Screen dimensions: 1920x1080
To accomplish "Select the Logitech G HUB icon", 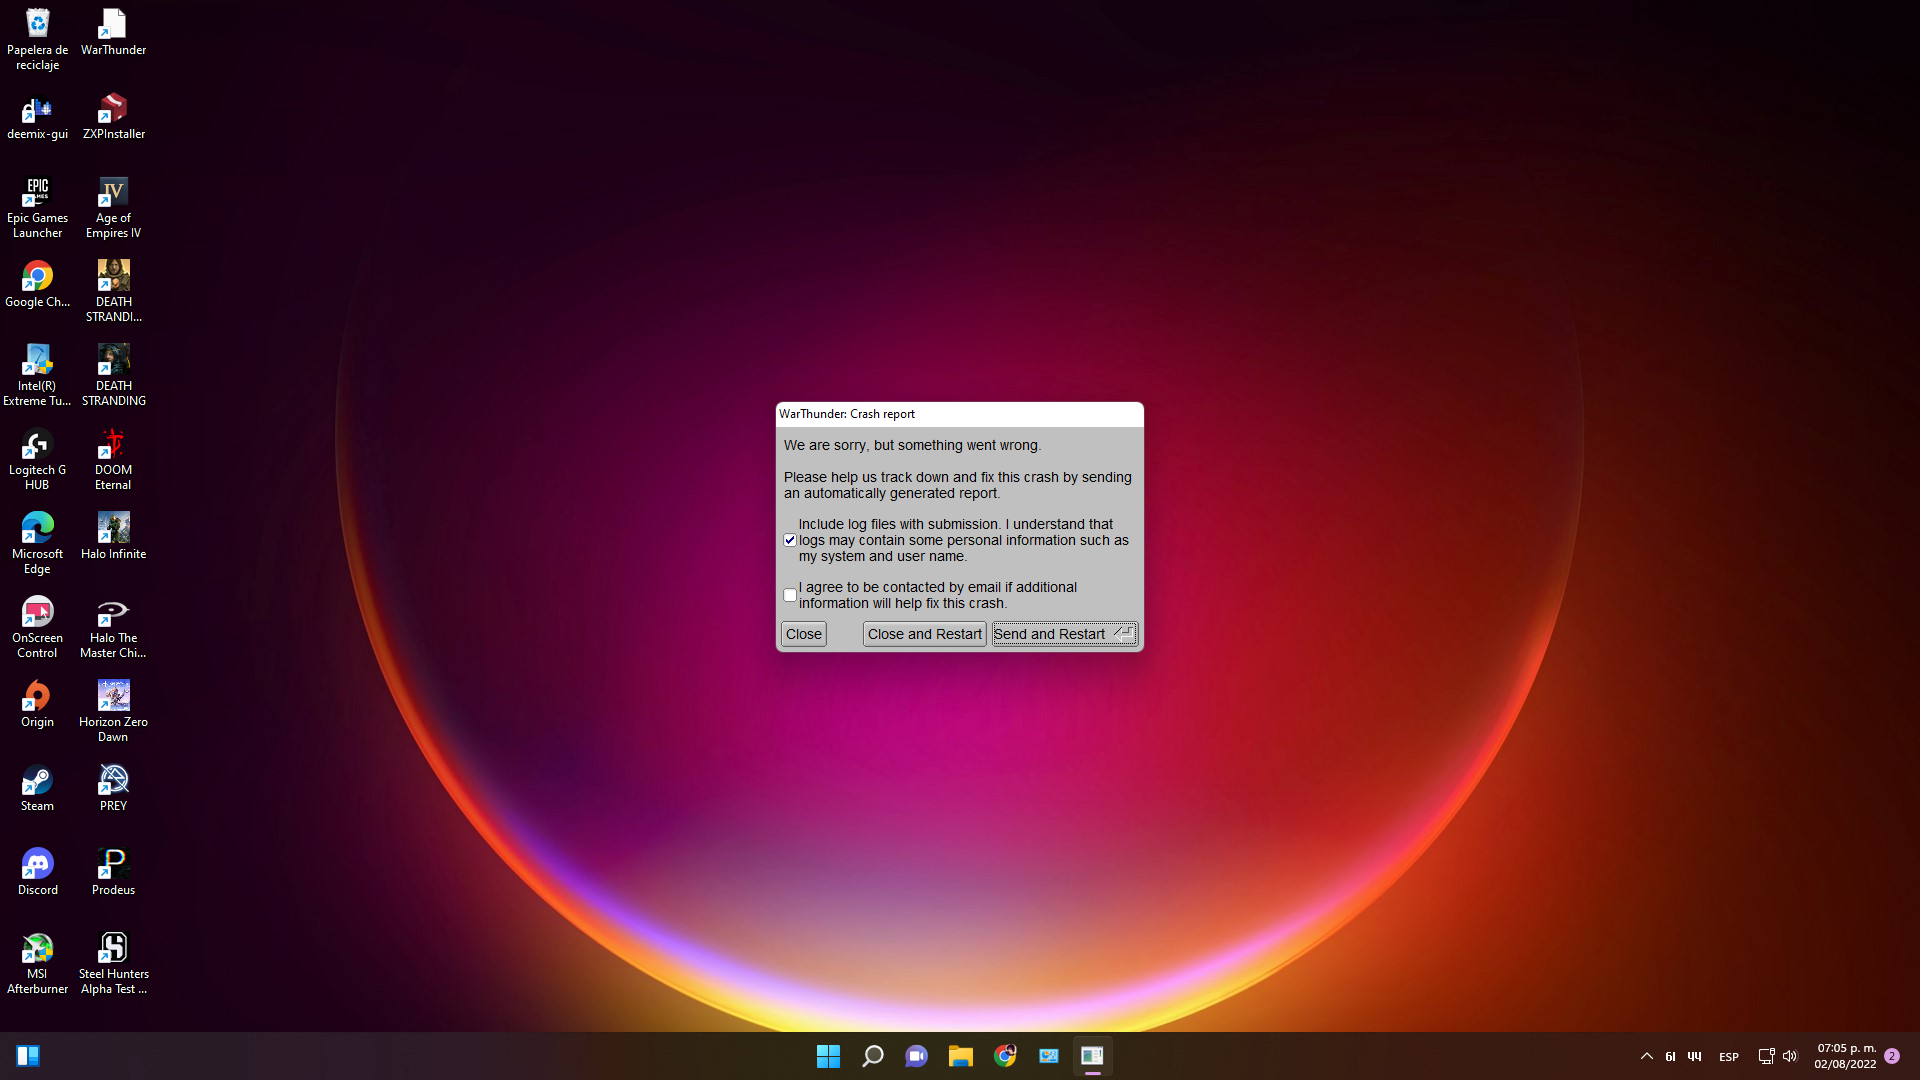I will pos(37,460).
